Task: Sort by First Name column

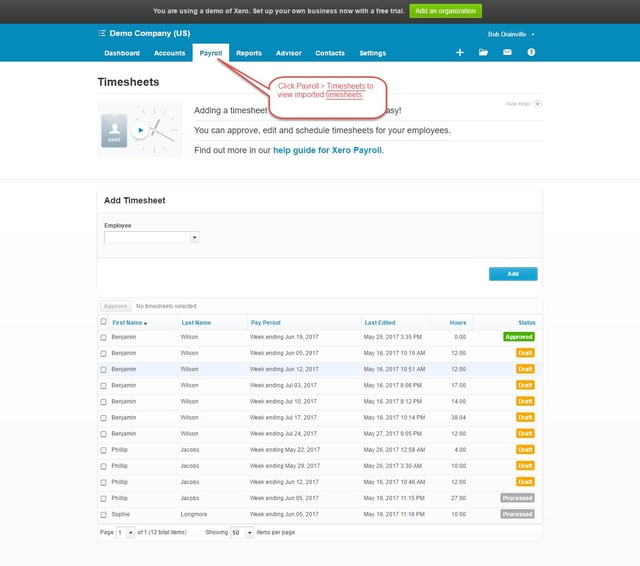Action: pos(129,322)
